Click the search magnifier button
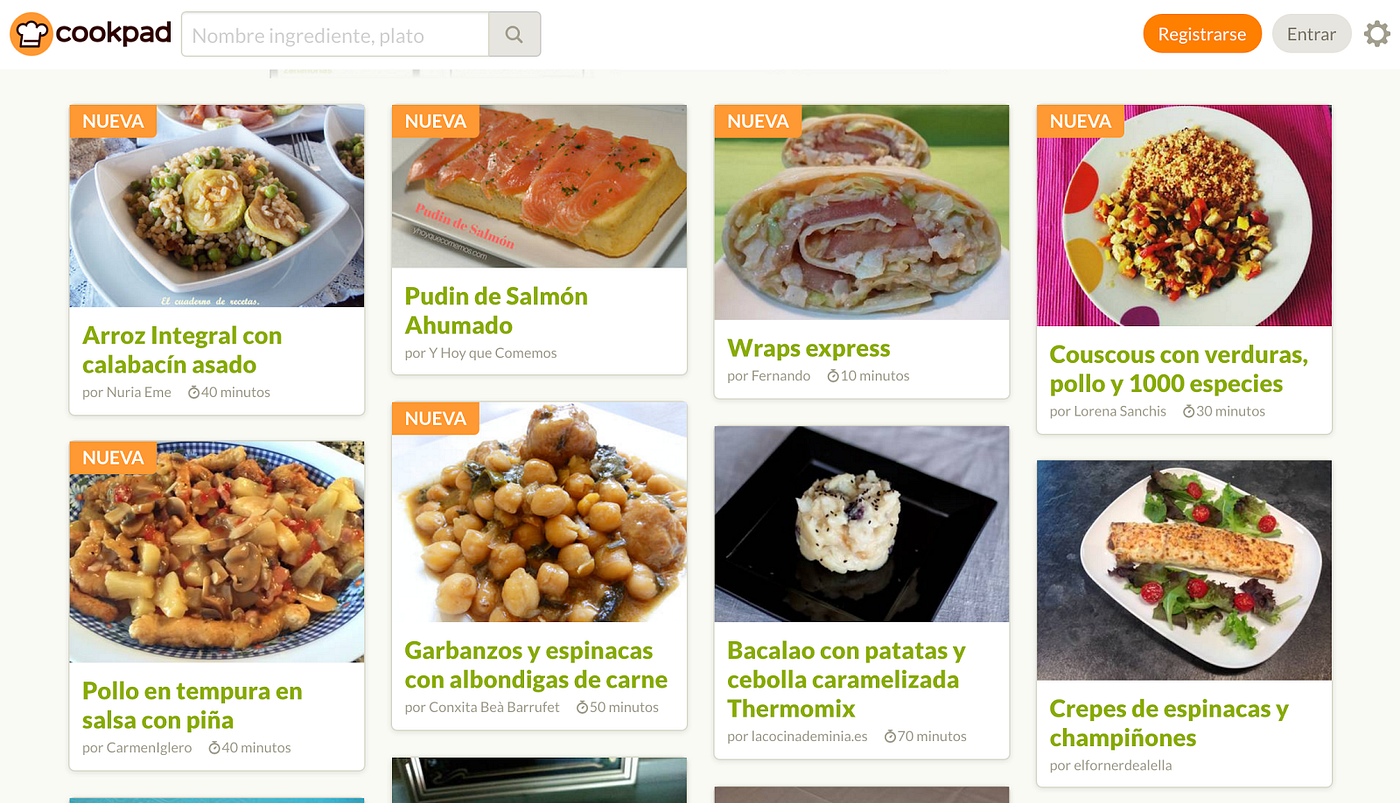Screen dimensions: 1400x803 pos(514,35)
